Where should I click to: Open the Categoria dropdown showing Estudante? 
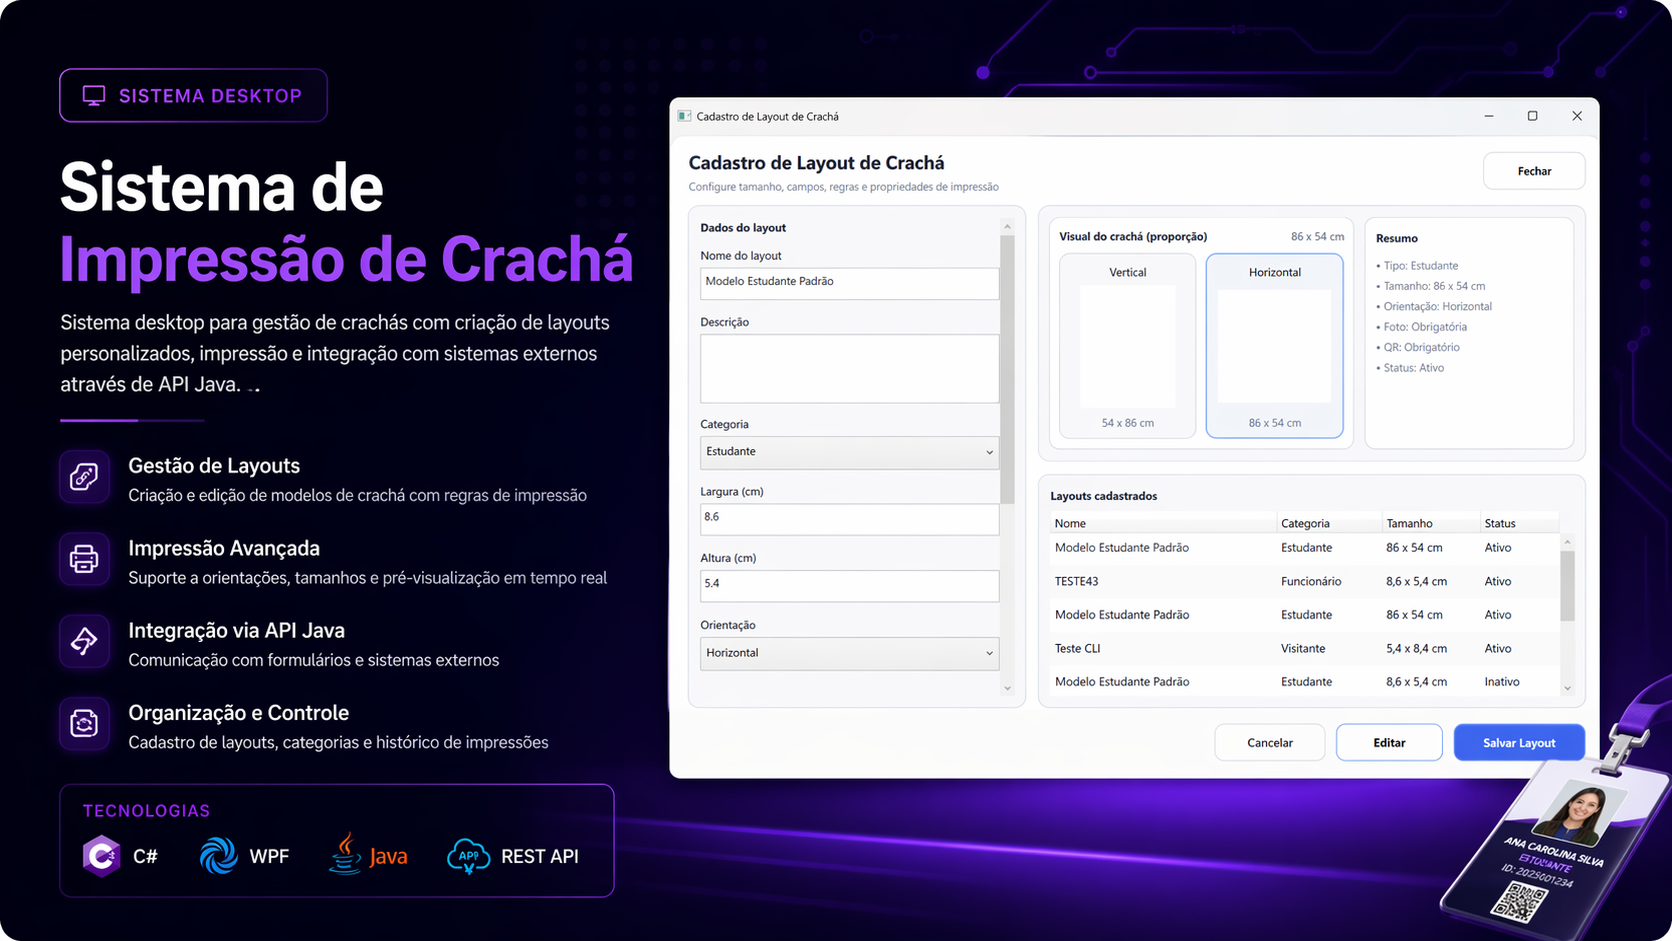tap(849, 452)
